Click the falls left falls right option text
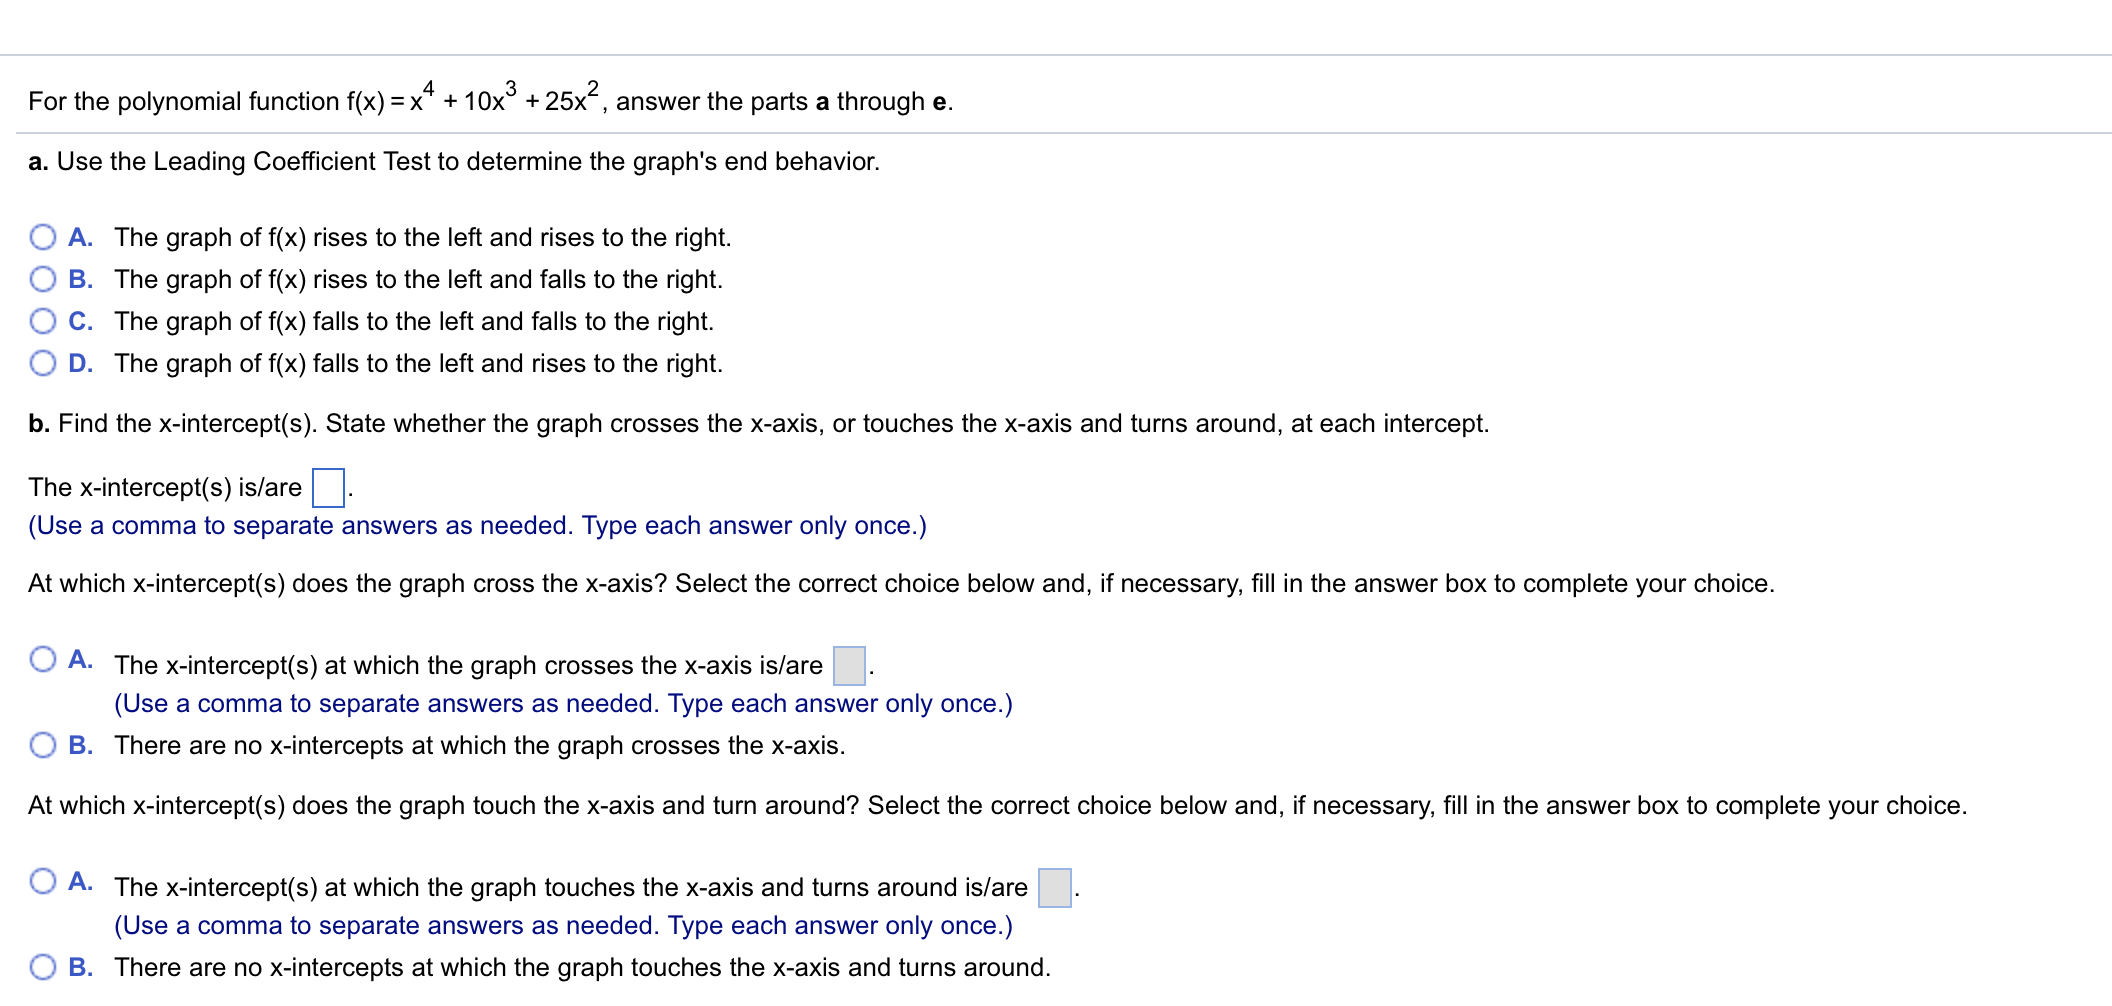The image size is (2112, 1006). [412, 321]
